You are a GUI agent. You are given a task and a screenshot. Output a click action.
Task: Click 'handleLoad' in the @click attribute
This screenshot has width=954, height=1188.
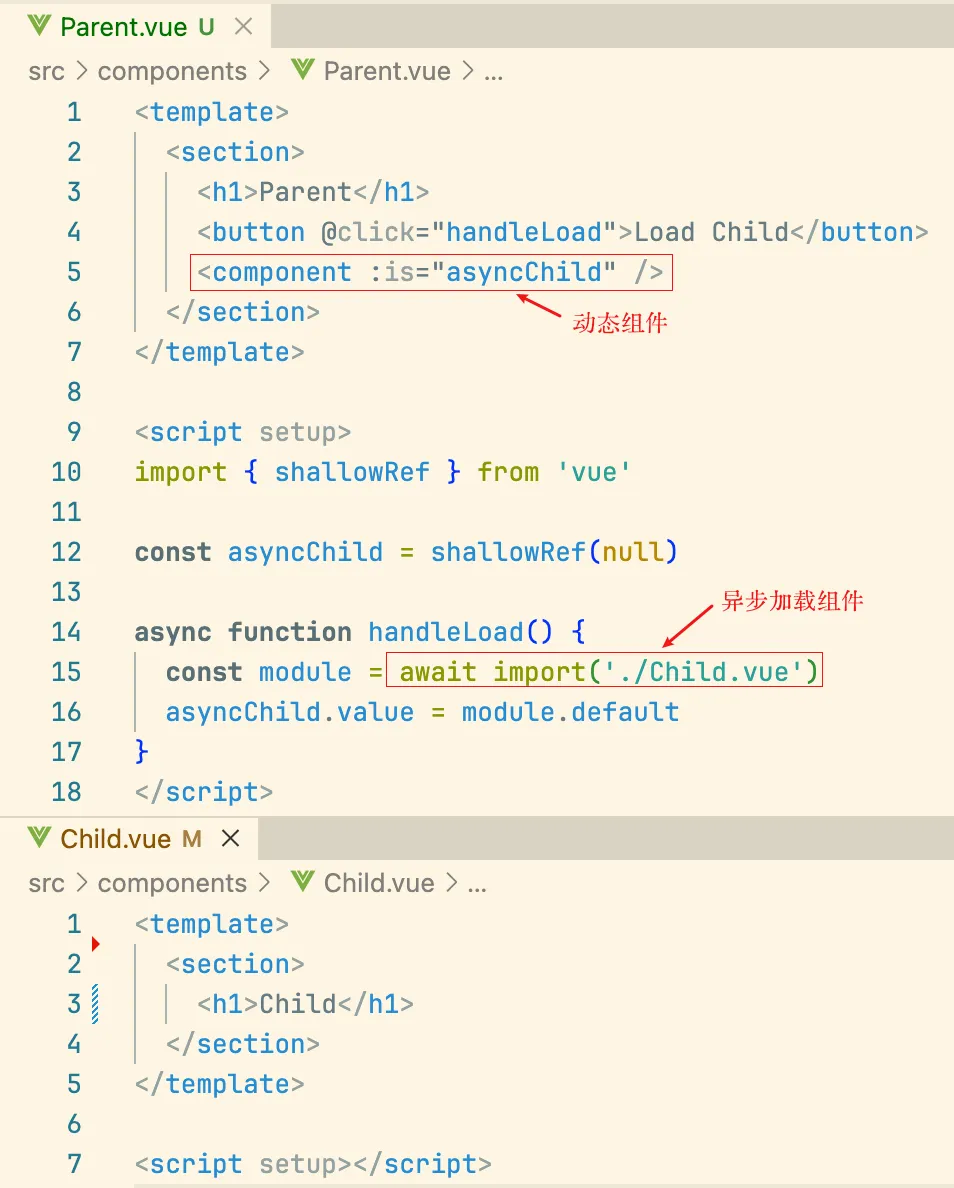coord(524,232)
